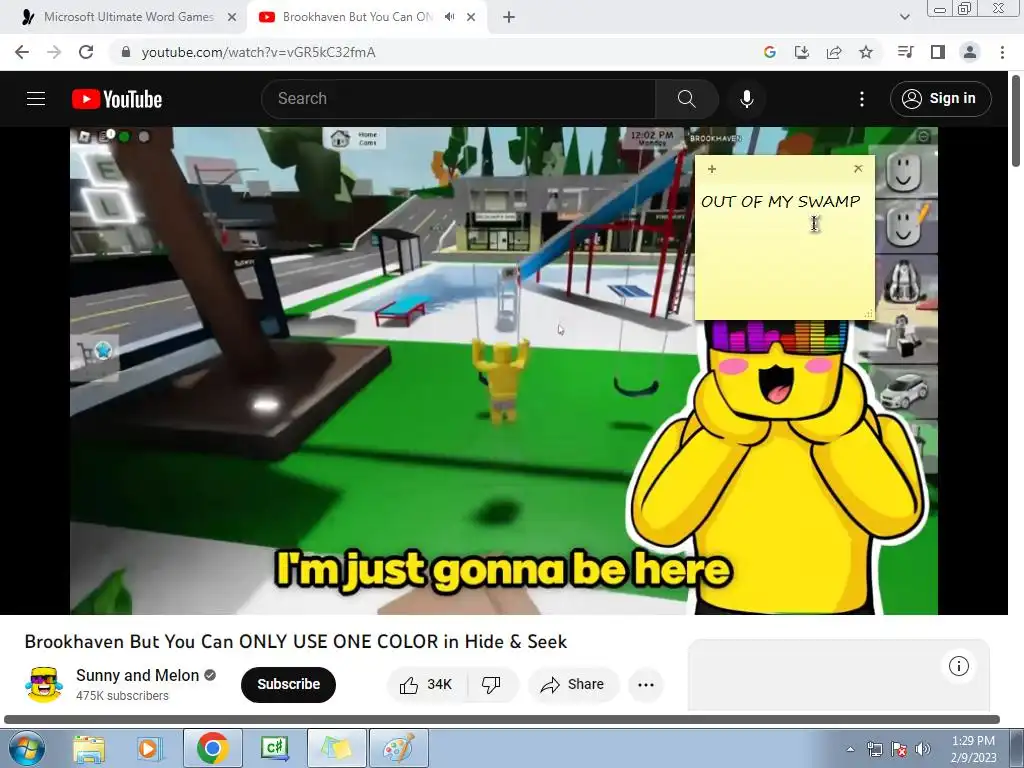The width and height of the screenshot is (1024, 768).
Task: Click the network tray icon
Action: pyautogui.click(x=874, y=749)
